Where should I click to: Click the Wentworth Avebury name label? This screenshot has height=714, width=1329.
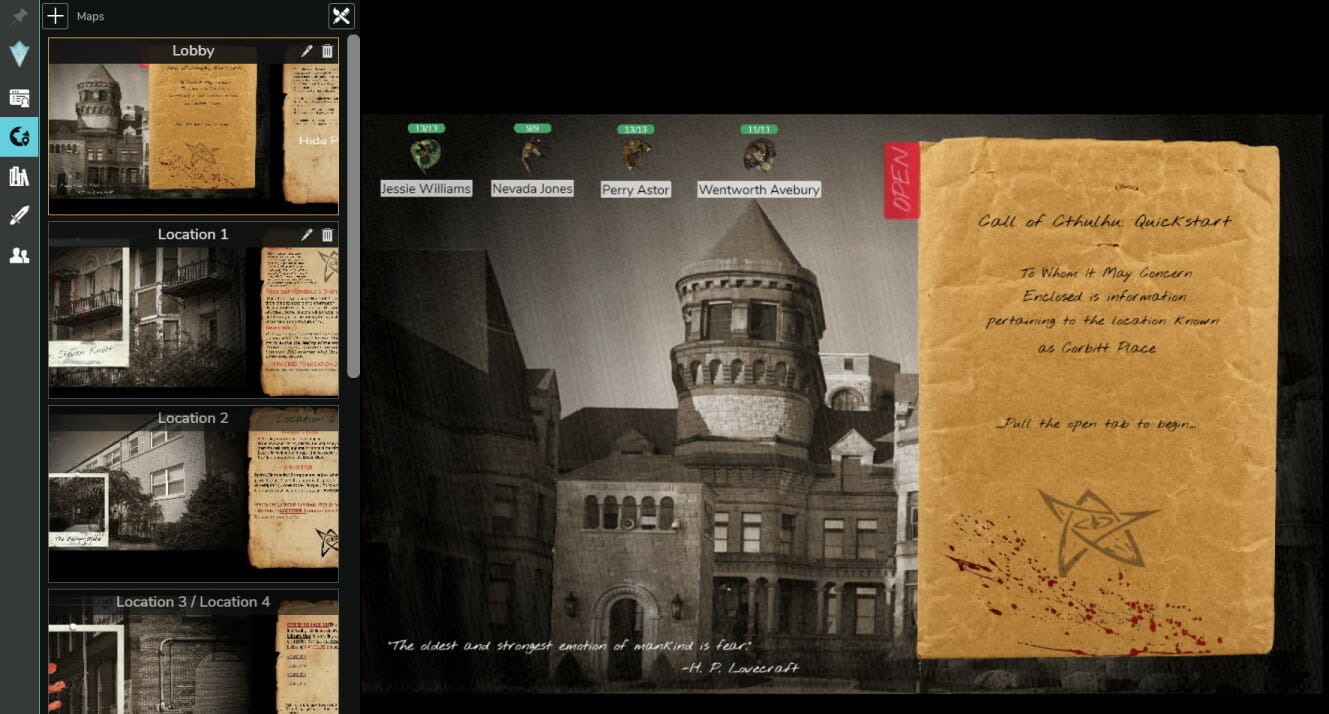tap(759, 189)
